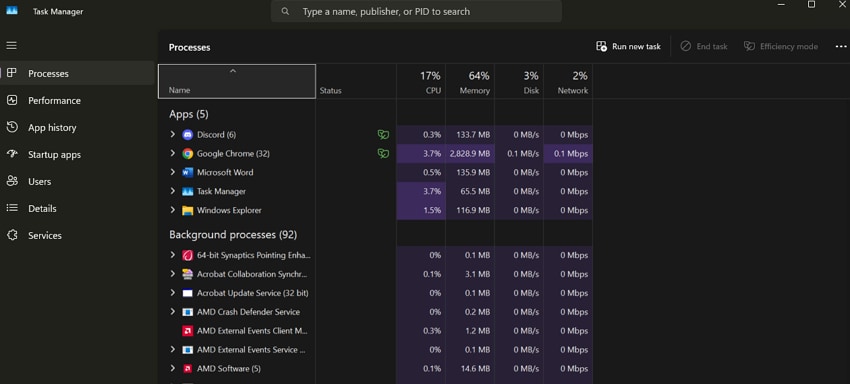Open the App history page

coord(78,127)
